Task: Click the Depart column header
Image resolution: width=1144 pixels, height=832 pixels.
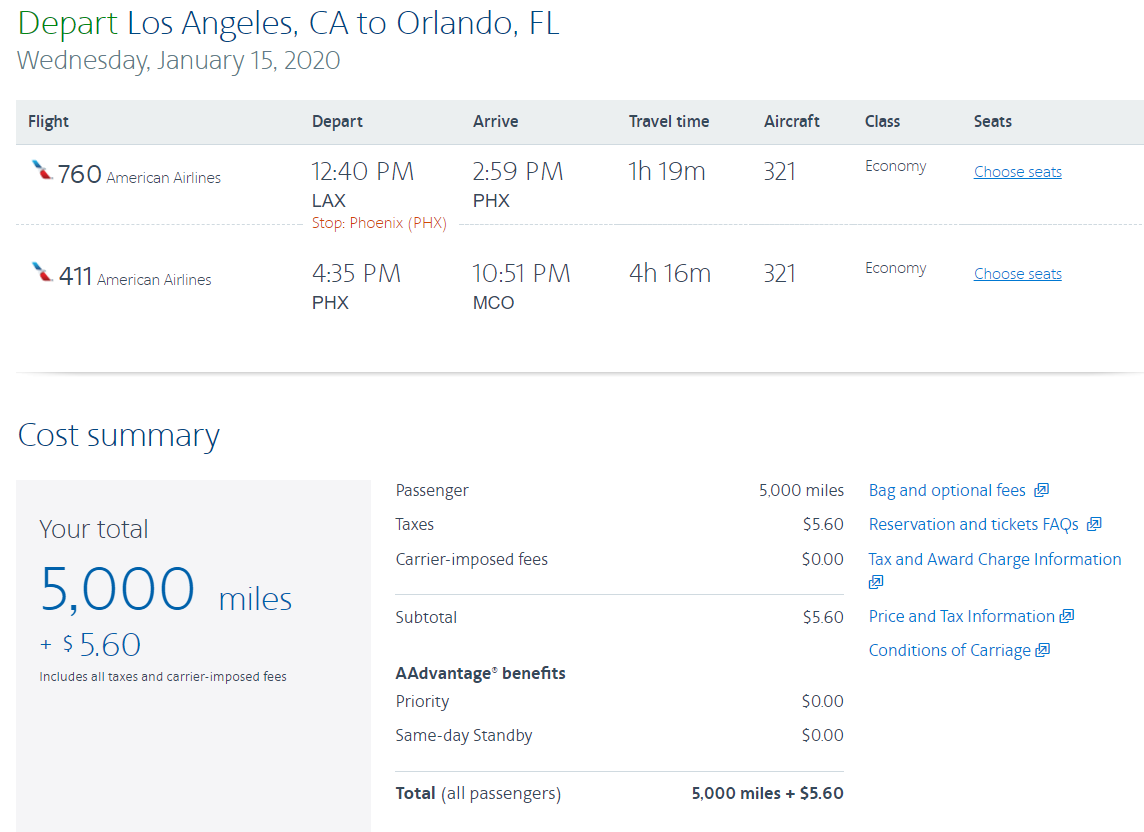Action: (337, 121)
